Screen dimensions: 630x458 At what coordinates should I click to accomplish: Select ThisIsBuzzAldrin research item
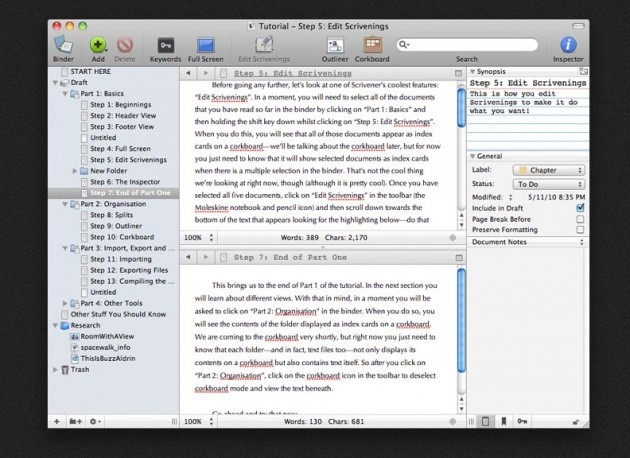(x=108, y=358)
